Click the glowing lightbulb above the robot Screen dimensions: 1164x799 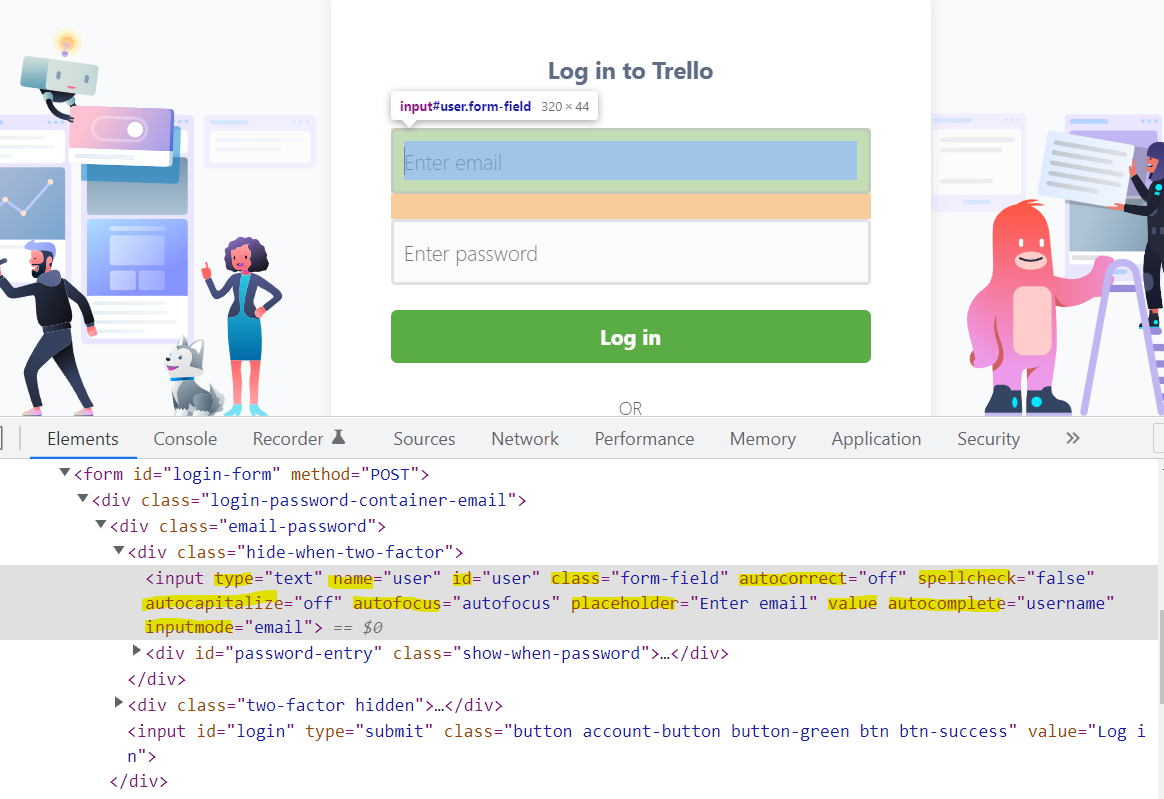pyautogui.click(x=67, y=44)
